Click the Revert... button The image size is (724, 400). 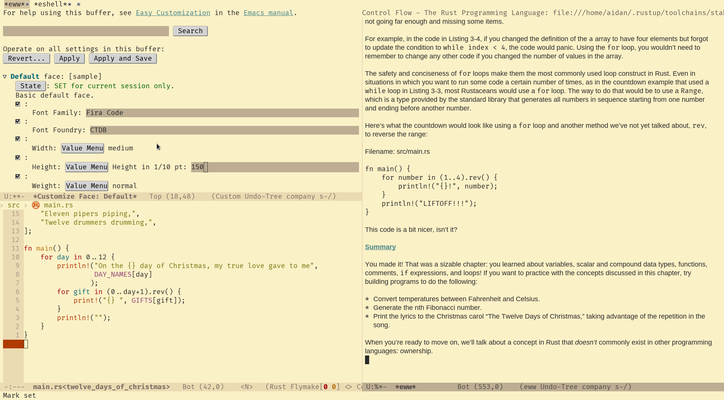(26, 58)
